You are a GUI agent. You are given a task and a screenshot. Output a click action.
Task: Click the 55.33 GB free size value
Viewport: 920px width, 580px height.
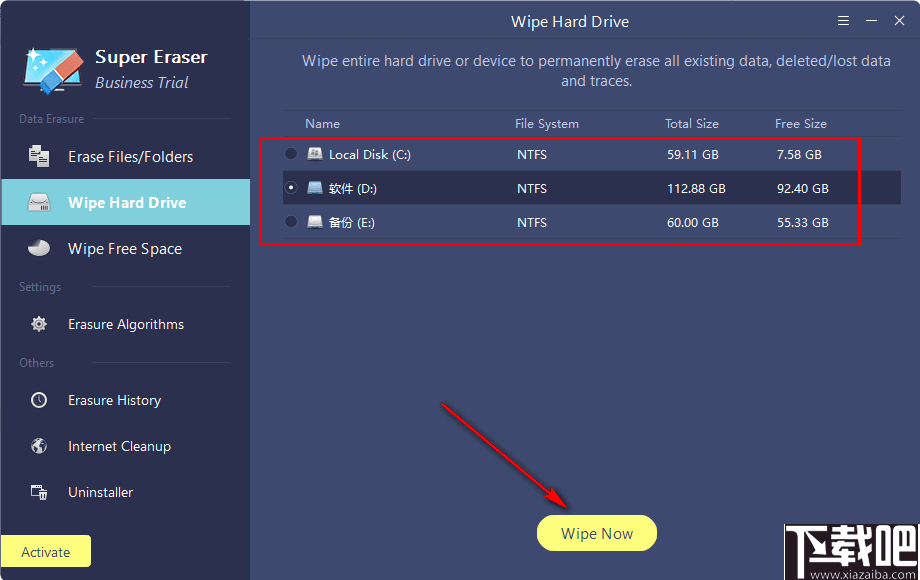click(x=803, y=223)
